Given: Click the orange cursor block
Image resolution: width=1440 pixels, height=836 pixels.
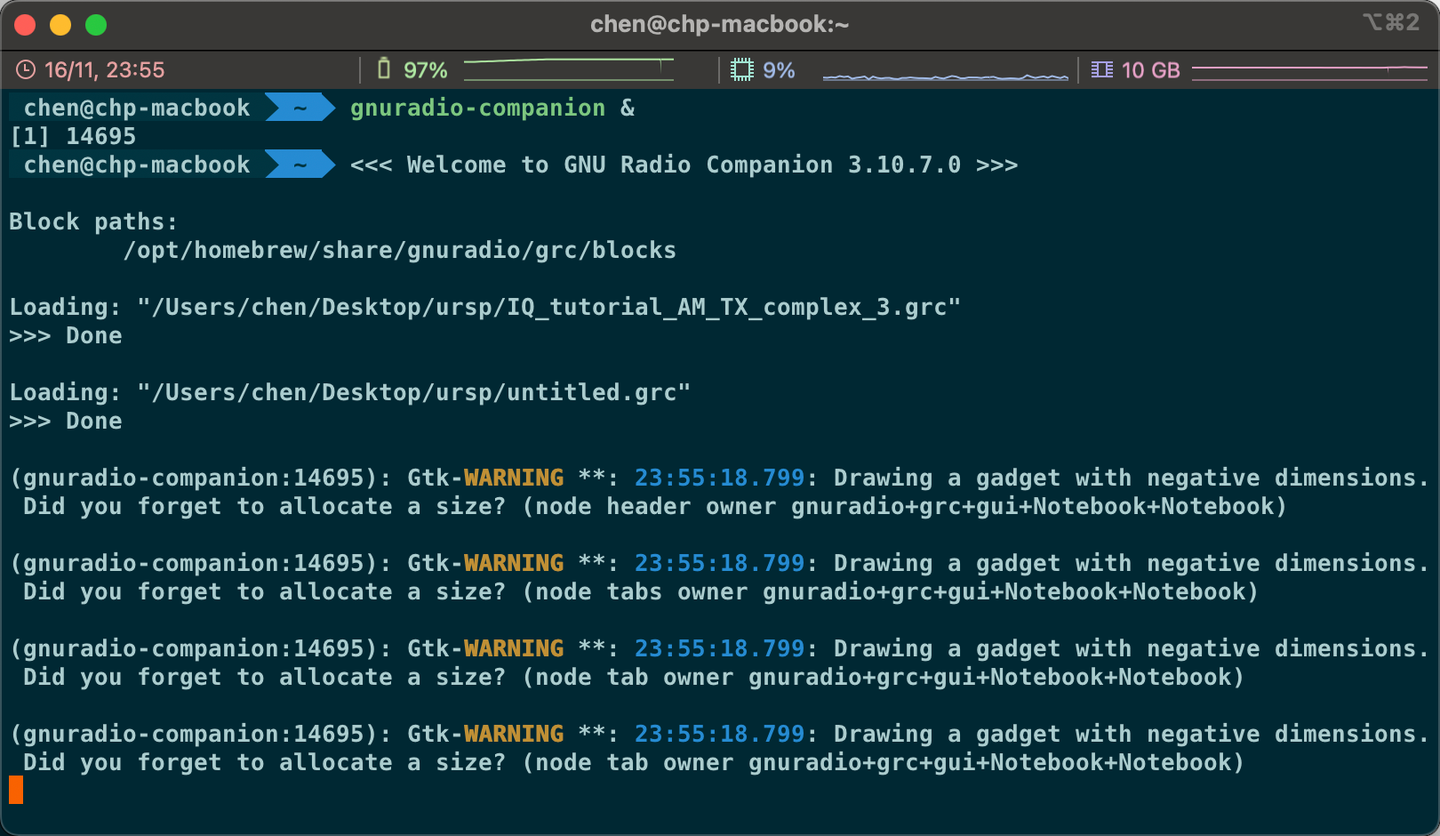Looking at the screenshot, I should (16, 790).
